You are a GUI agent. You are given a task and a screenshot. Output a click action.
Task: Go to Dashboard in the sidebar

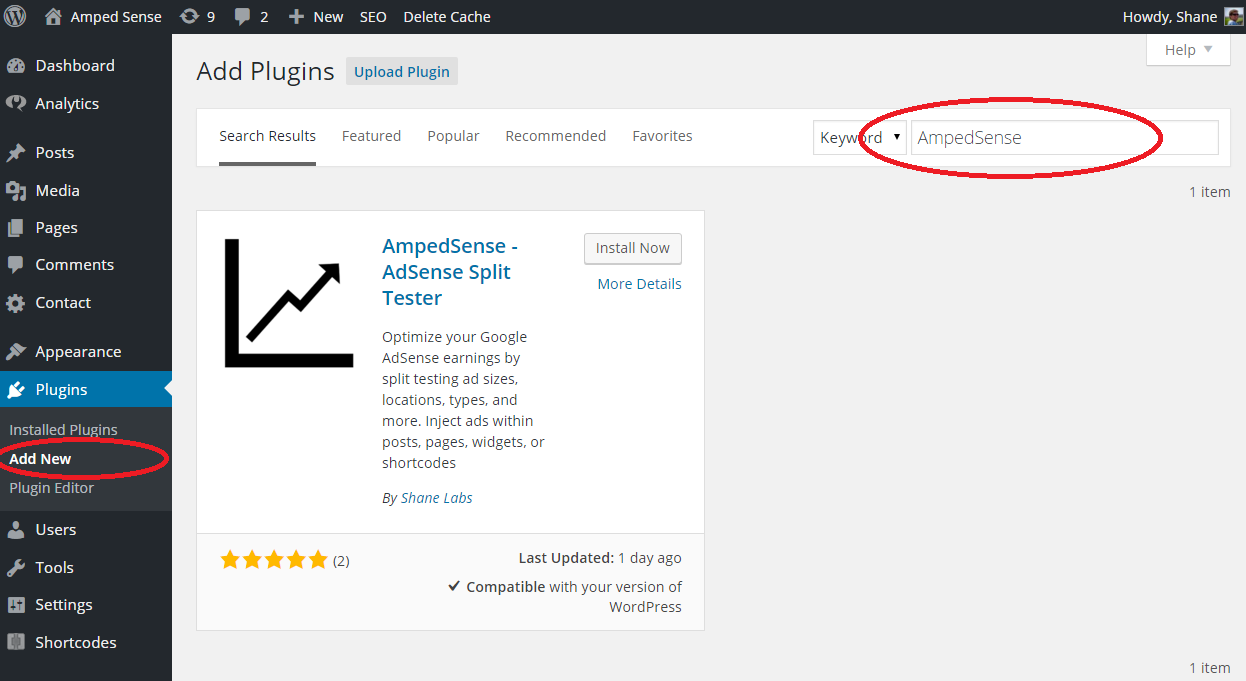coord(75,66)
